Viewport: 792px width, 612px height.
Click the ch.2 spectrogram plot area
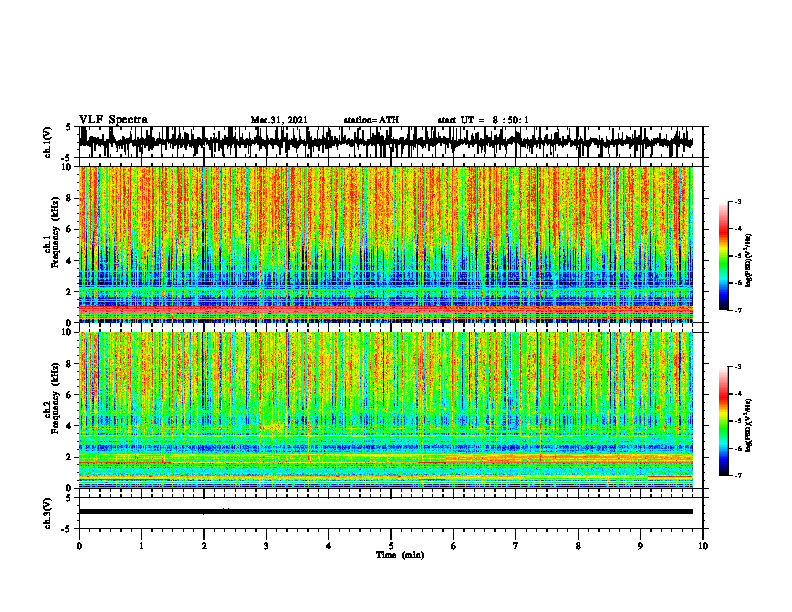(x=385, y=410)
